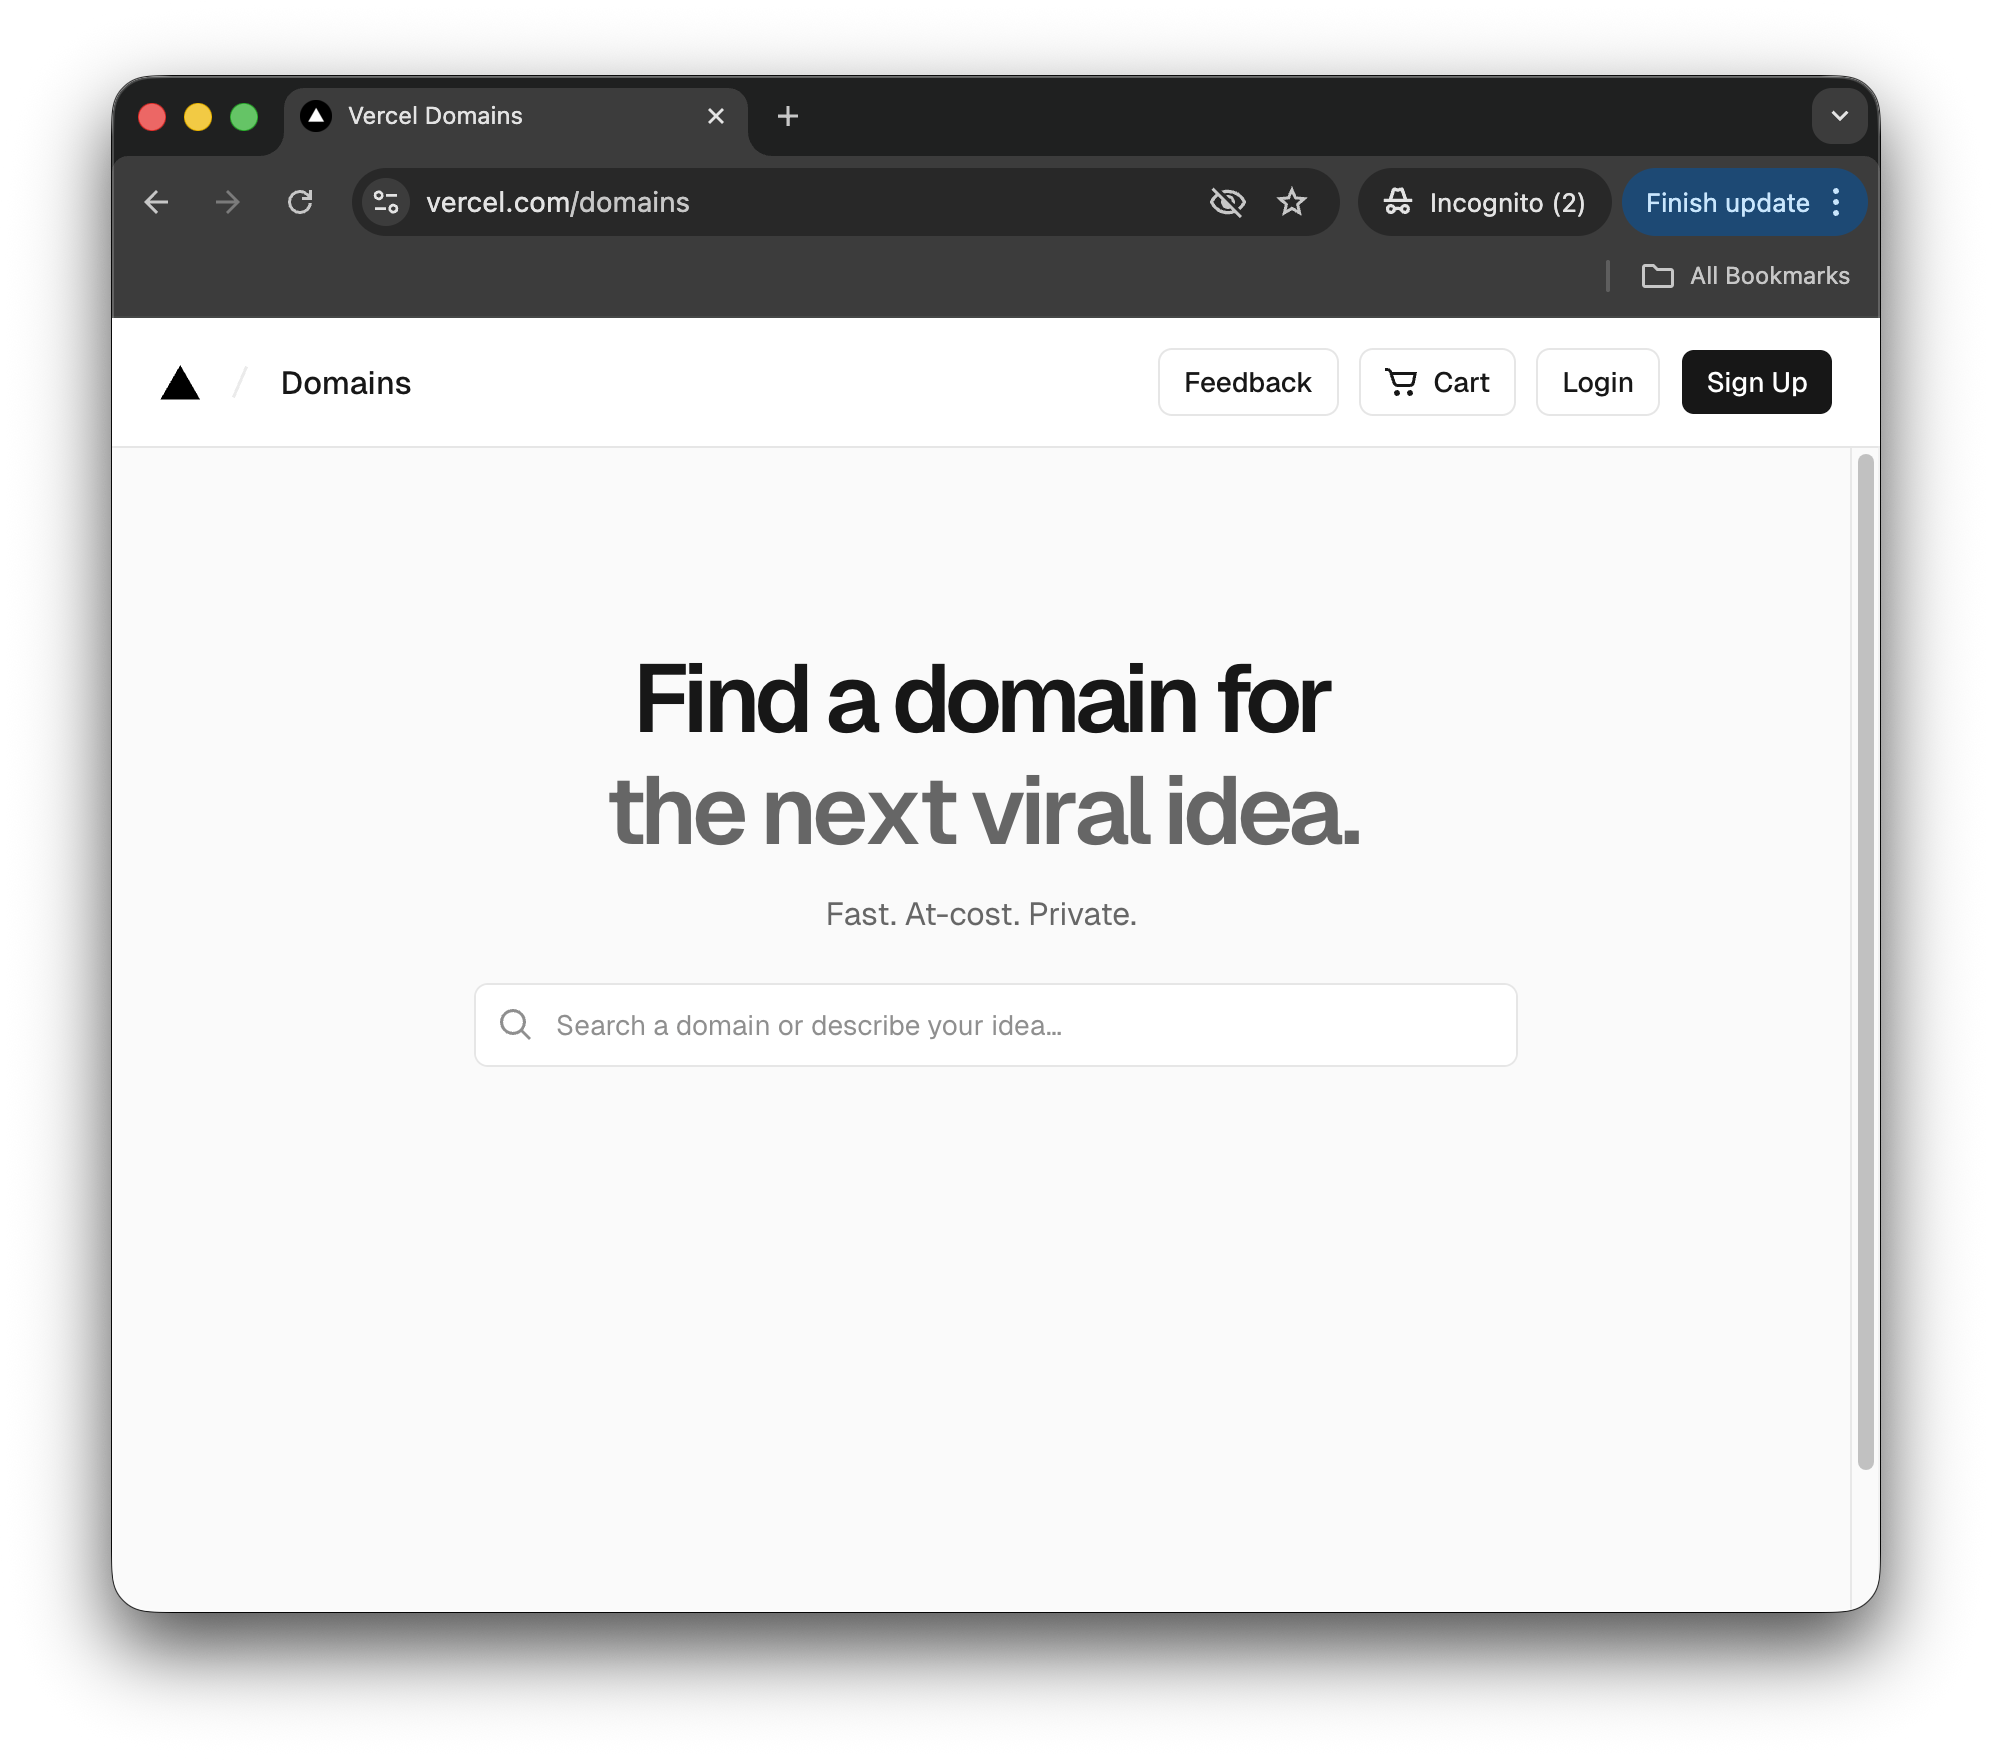Click the Sign Up button

(x=1756, y=383)
